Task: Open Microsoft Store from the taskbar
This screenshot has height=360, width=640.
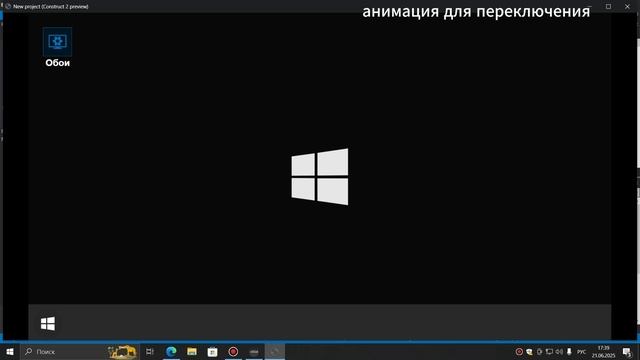Action: (212, 351)
